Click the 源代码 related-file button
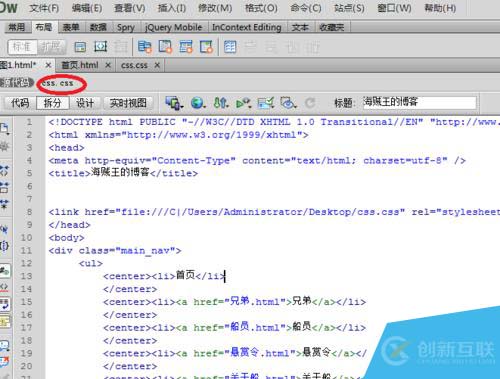 point(16,83)
